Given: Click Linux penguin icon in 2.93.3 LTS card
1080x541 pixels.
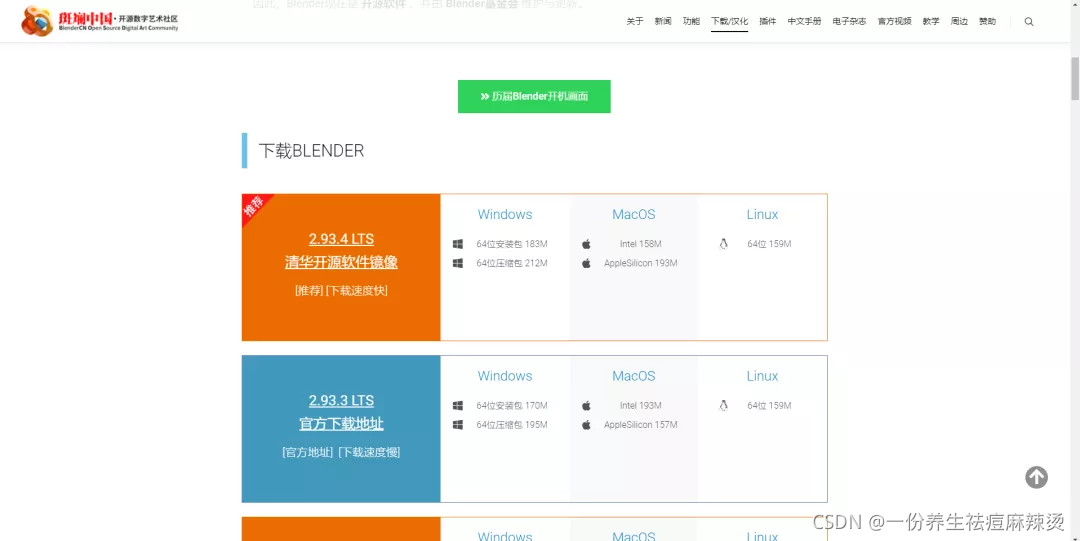Looking at the screenshot, I should tap(723, 405).
